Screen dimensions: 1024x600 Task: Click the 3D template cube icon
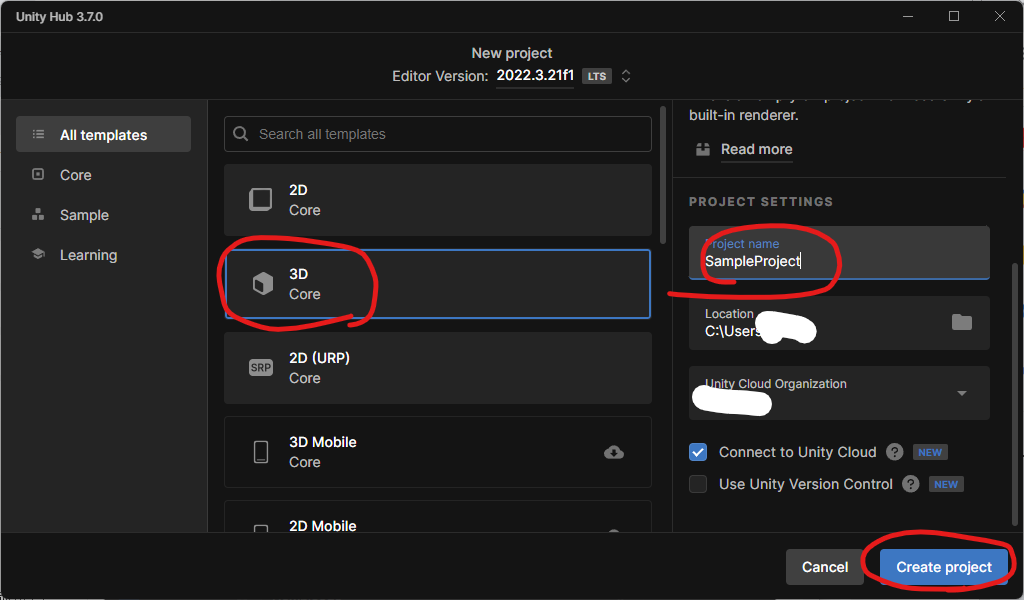tap(263, 283)
